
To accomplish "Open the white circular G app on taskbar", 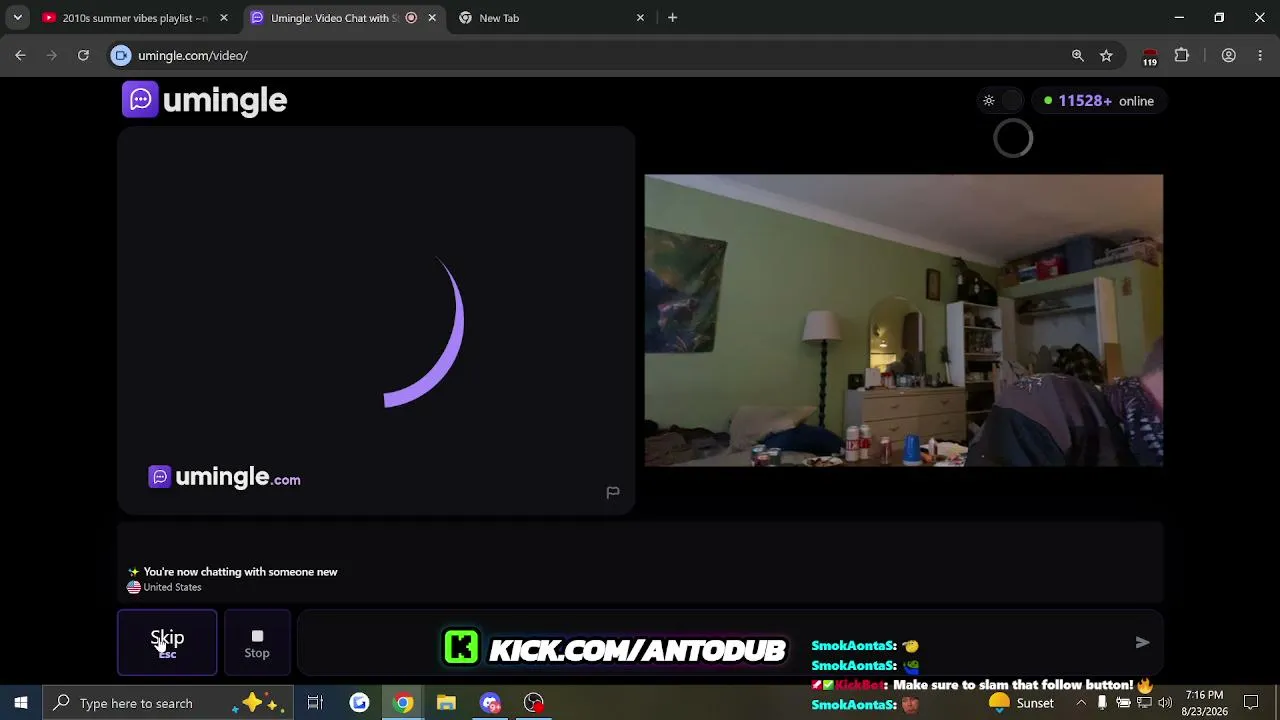I will coord(359,703).
